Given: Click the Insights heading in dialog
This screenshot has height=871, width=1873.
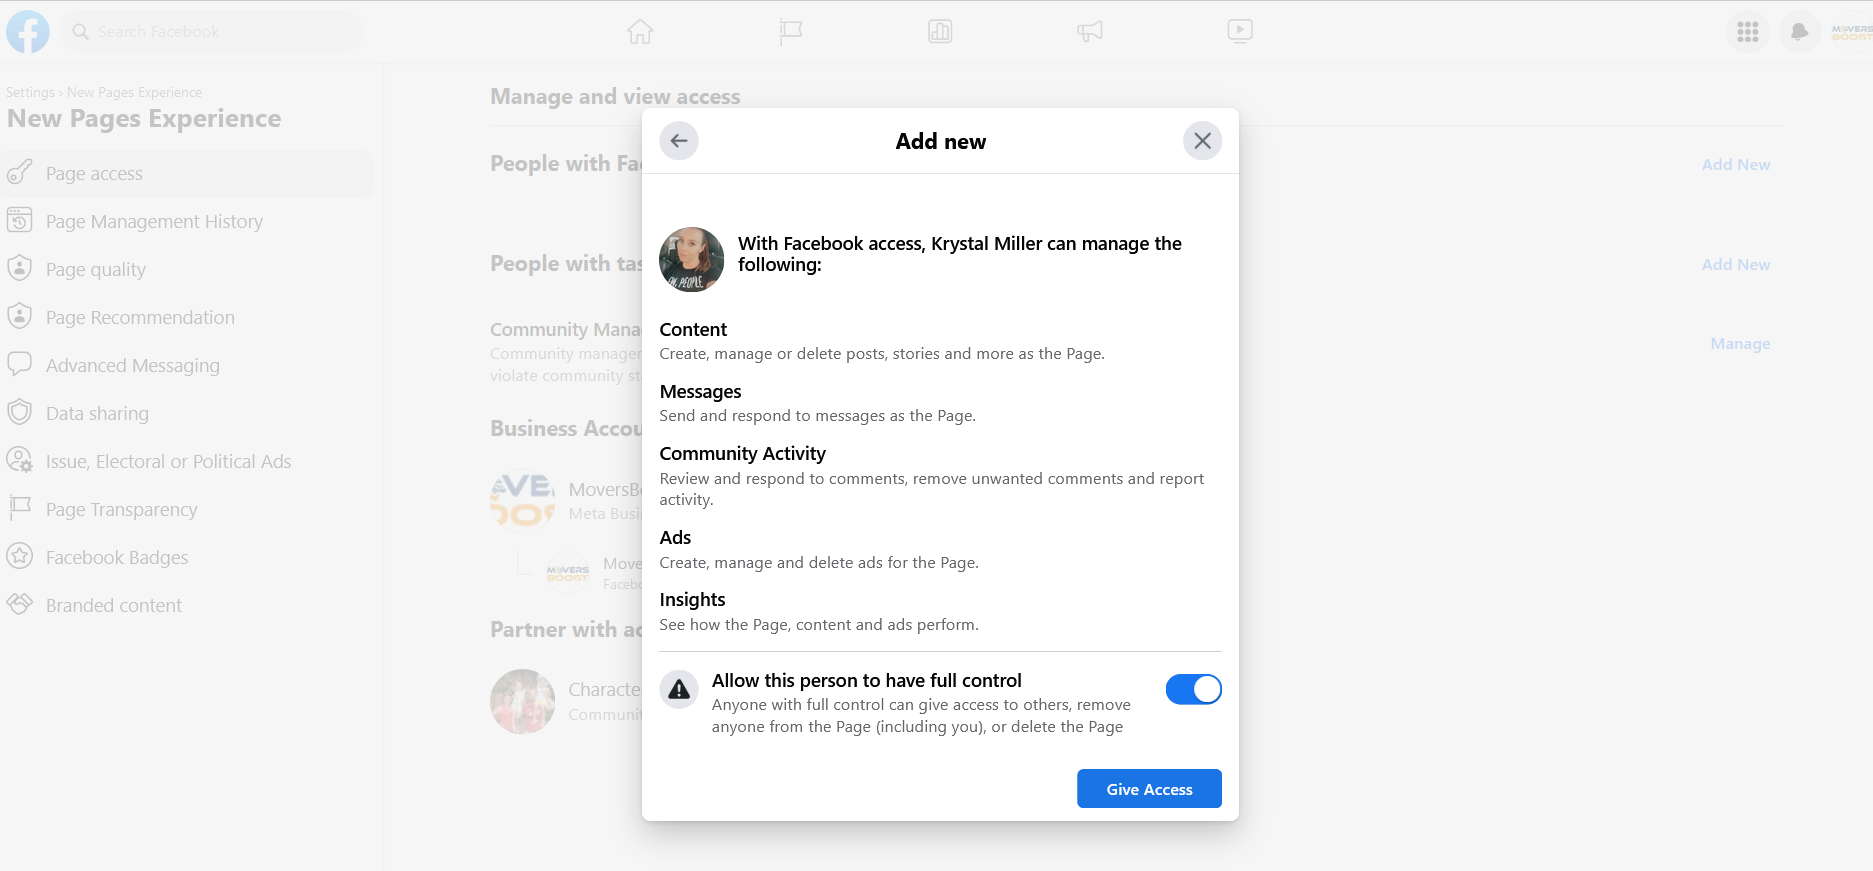Looking at the screenshot, I should [692, 600].
